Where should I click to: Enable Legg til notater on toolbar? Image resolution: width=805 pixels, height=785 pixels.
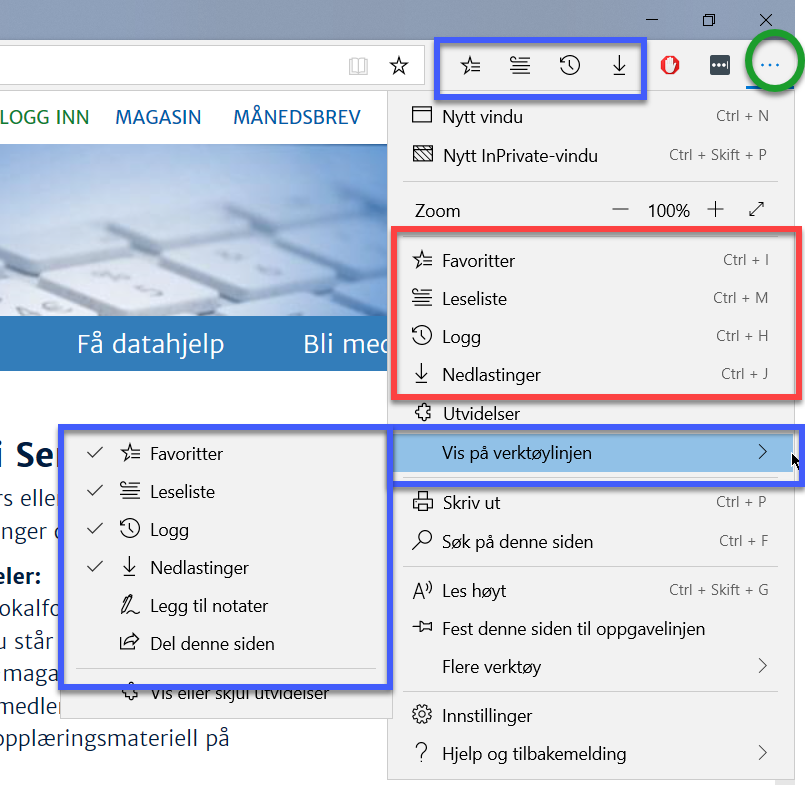tap(208, 606)
